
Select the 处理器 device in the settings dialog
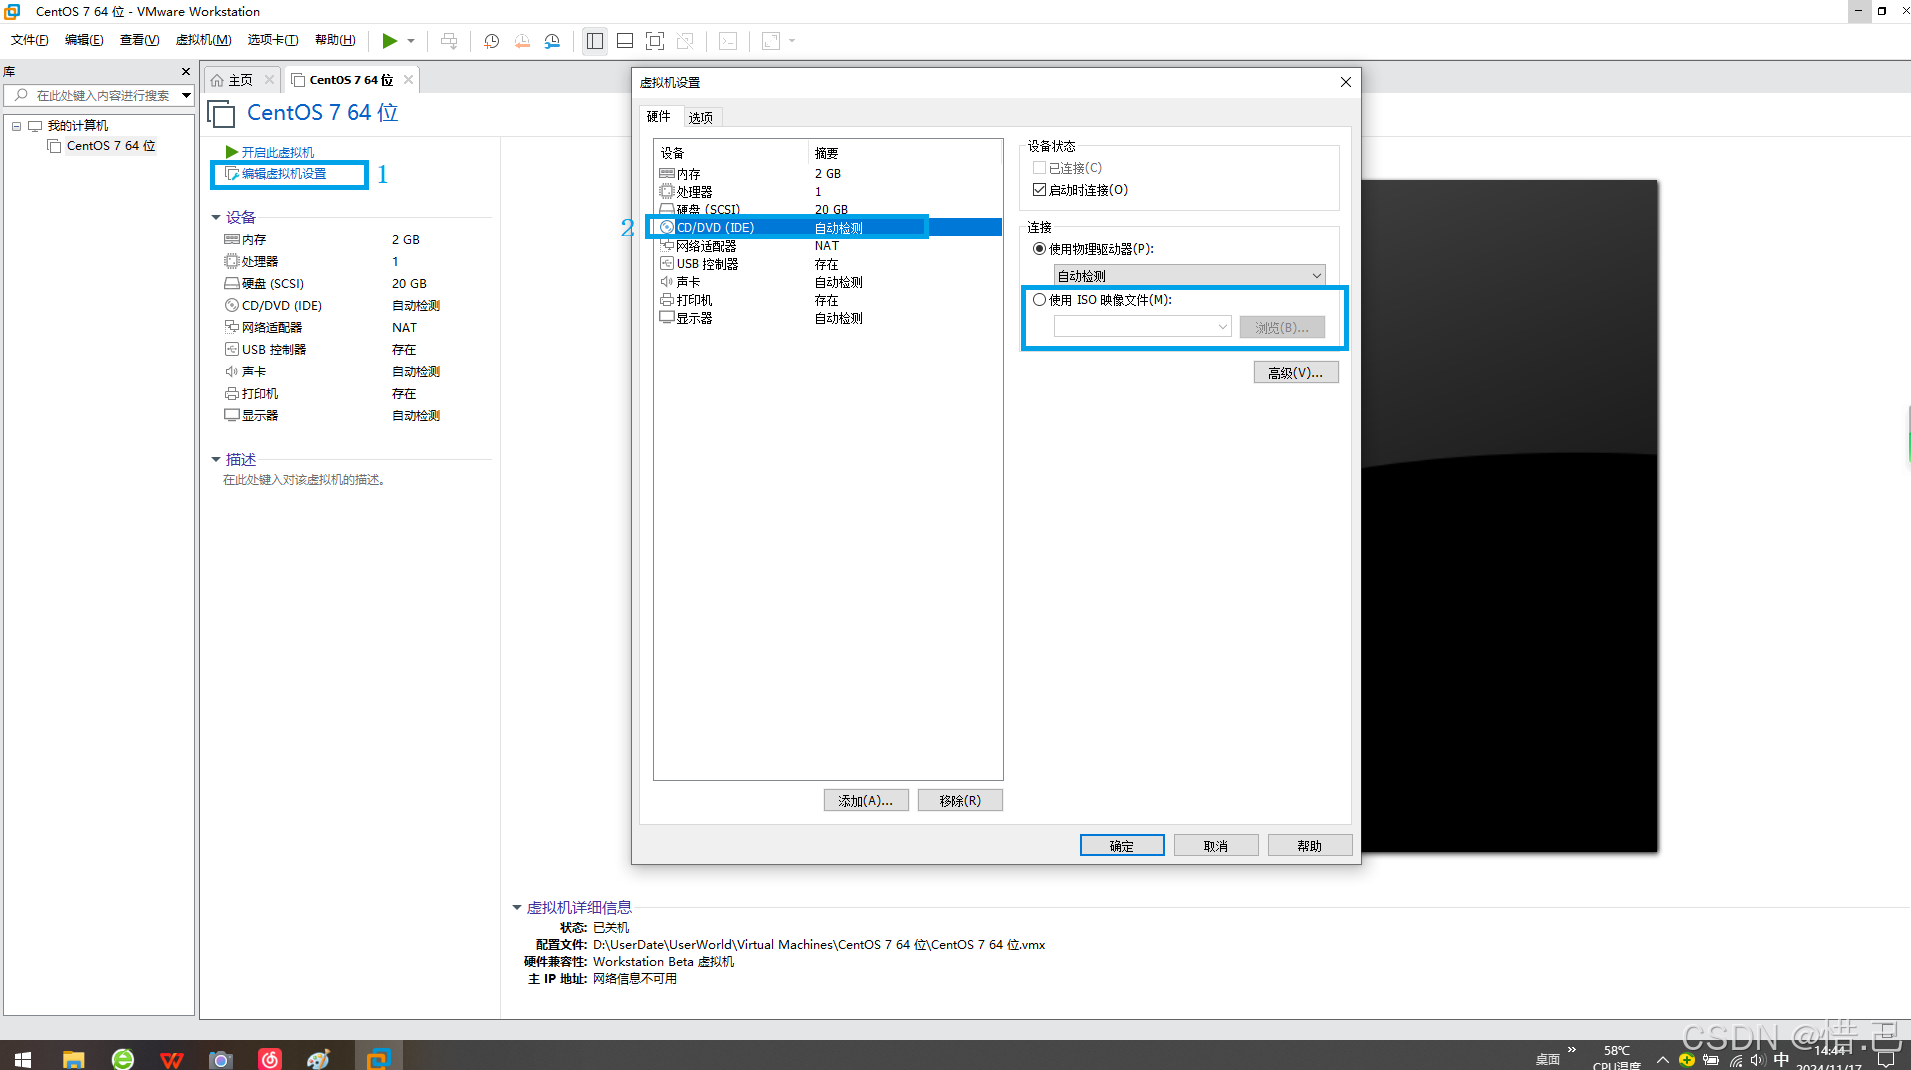tap(828, 192)
